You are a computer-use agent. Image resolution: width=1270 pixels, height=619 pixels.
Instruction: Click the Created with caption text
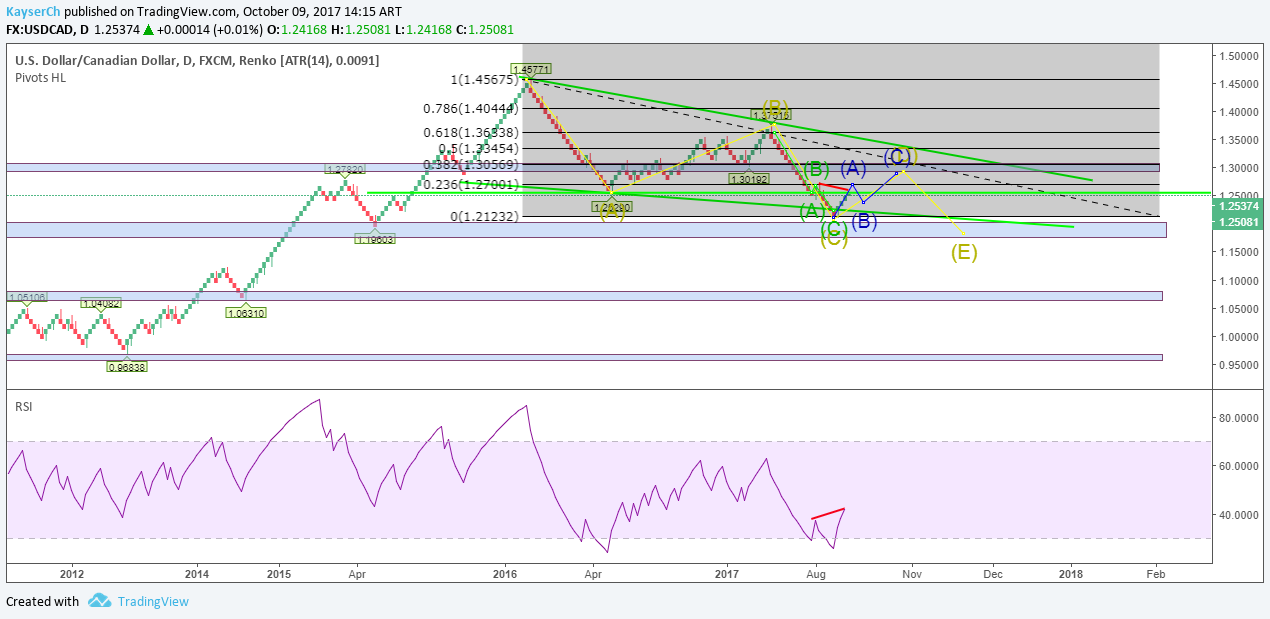(x=42, y=601)
